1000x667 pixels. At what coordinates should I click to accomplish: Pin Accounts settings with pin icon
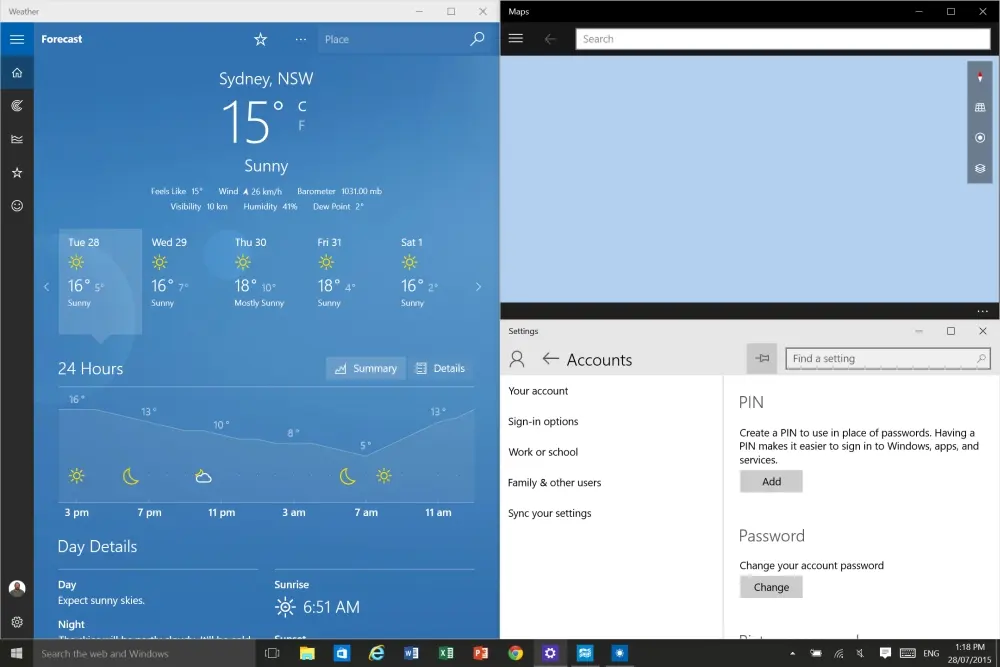[762, 358]
